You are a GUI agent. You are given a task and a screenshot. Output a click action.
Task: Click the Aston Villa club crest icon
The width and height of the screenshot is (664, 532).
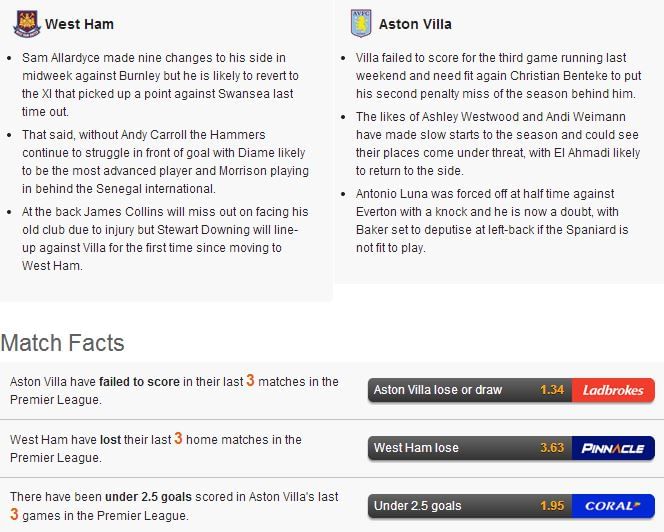coord(361,24)
